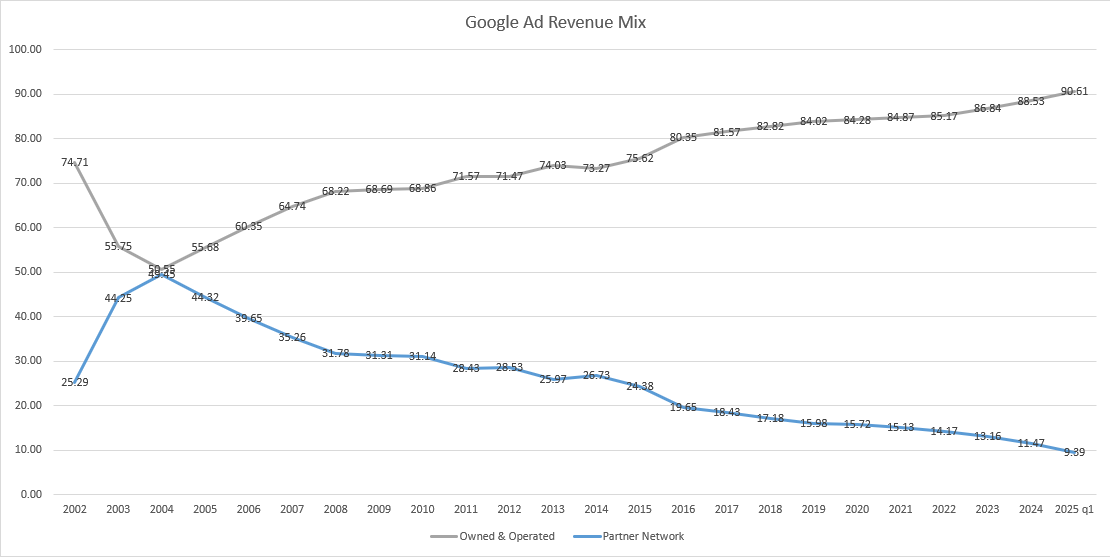
Task: Click the 31.31 data label
Action: tap(379, 355)
